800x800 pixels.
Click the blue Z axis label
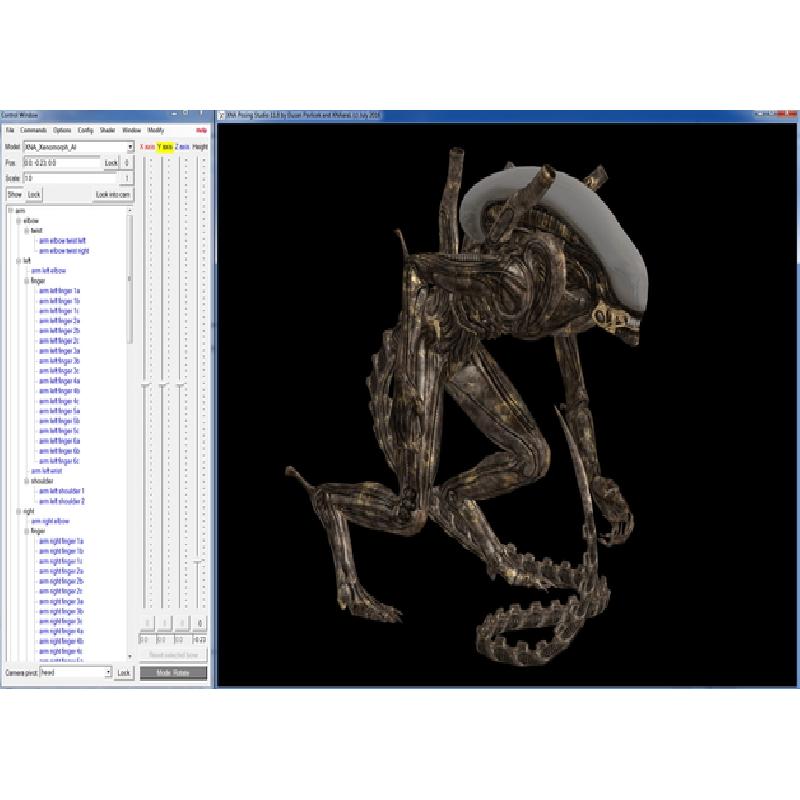[x=182, y=147]
